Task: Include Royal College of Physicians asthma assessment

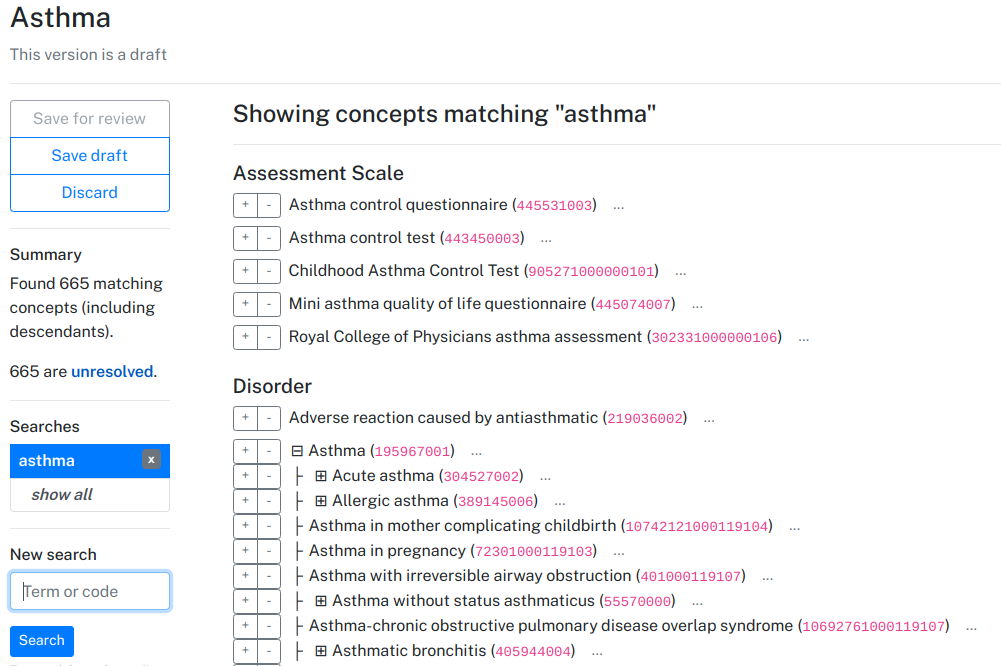Action: tap(245, 337)
